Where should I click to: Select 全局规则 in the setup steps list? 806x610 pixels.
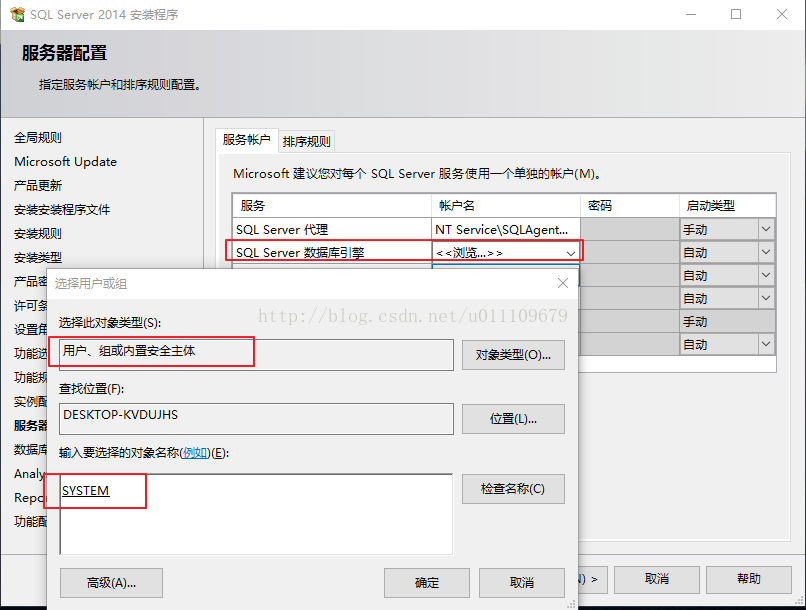coord(38,138)
